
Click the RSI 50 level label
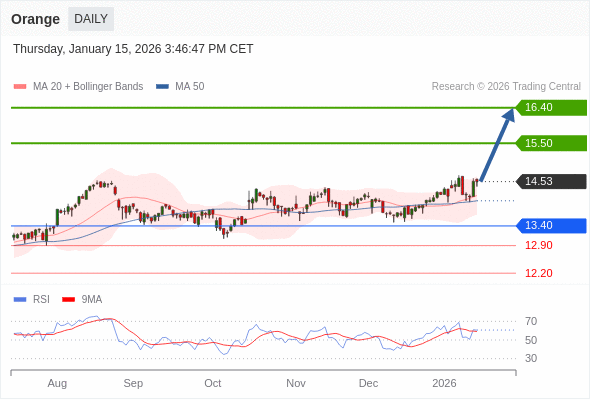[x=531, y=340]
